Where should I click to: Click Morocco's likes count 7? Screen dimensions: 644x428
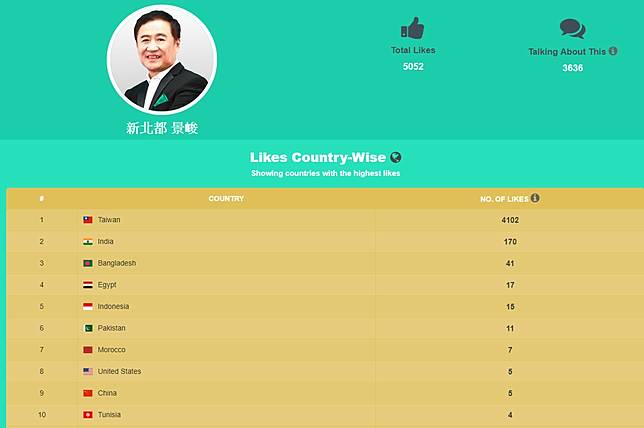(x=510, y=350)
